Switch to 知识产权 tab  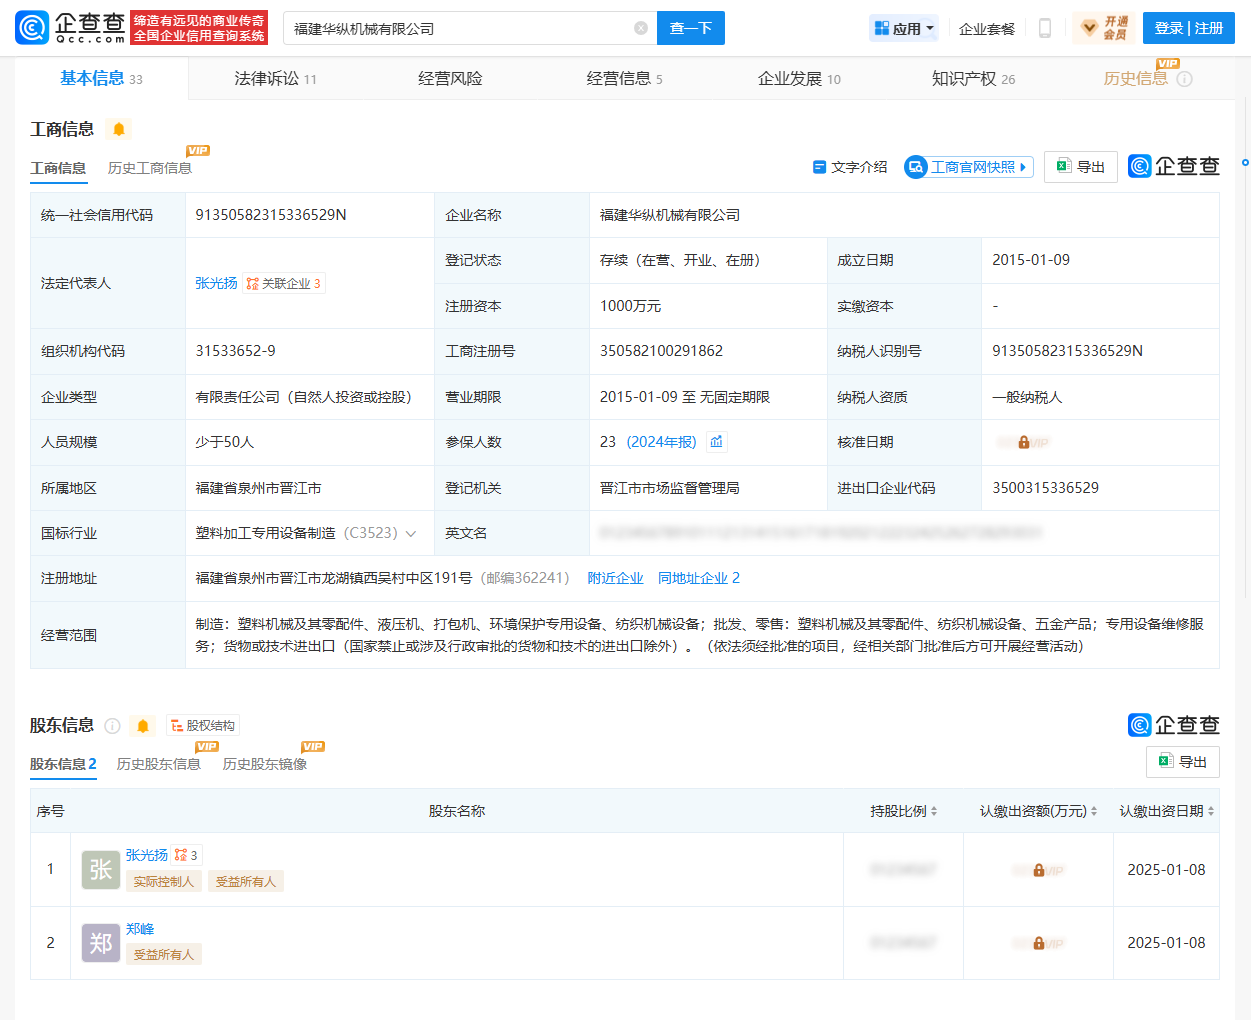click(973, 79)
